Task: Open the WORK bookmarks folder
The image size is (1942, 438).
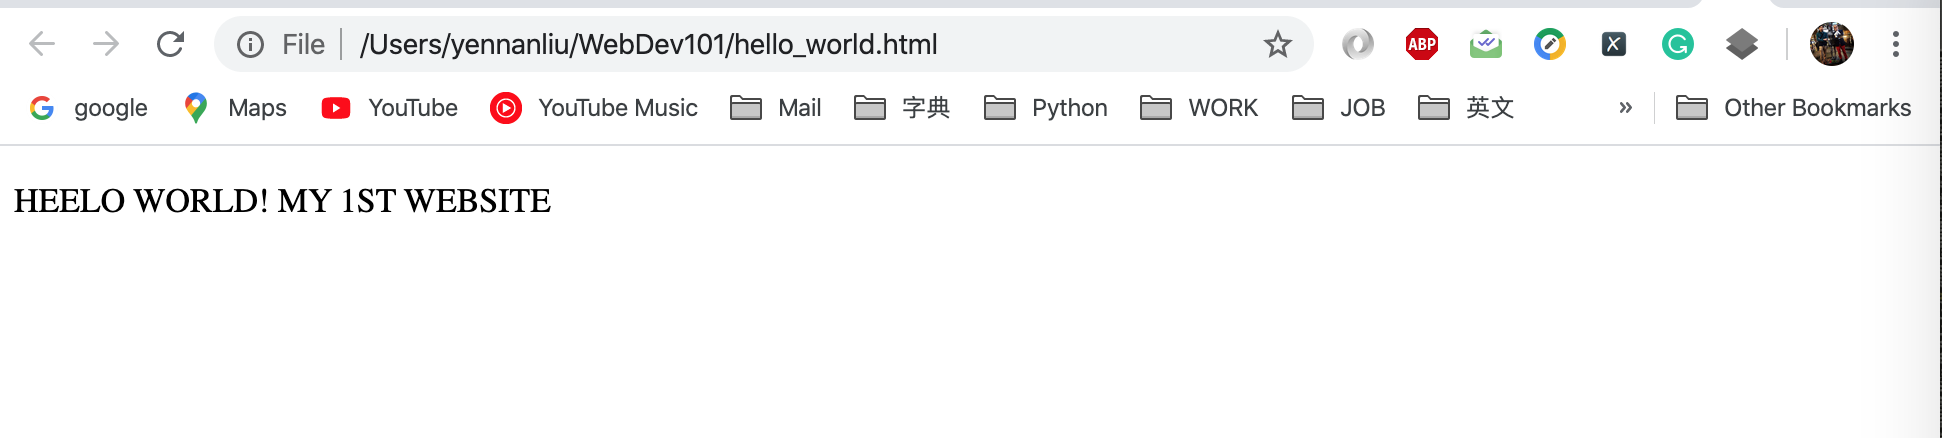Action: 1199,108
